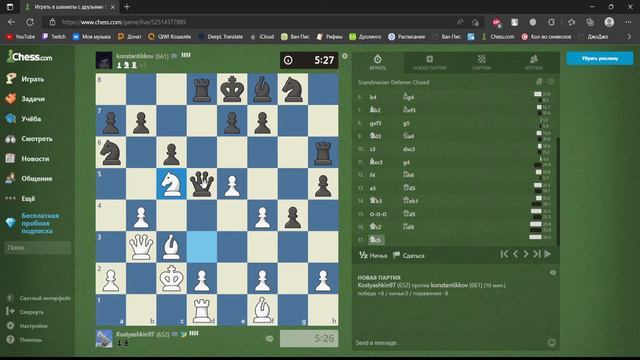Viewport: 640px width, 360px height.
Task: Go to the next move
Action: [x=526, y=254]
